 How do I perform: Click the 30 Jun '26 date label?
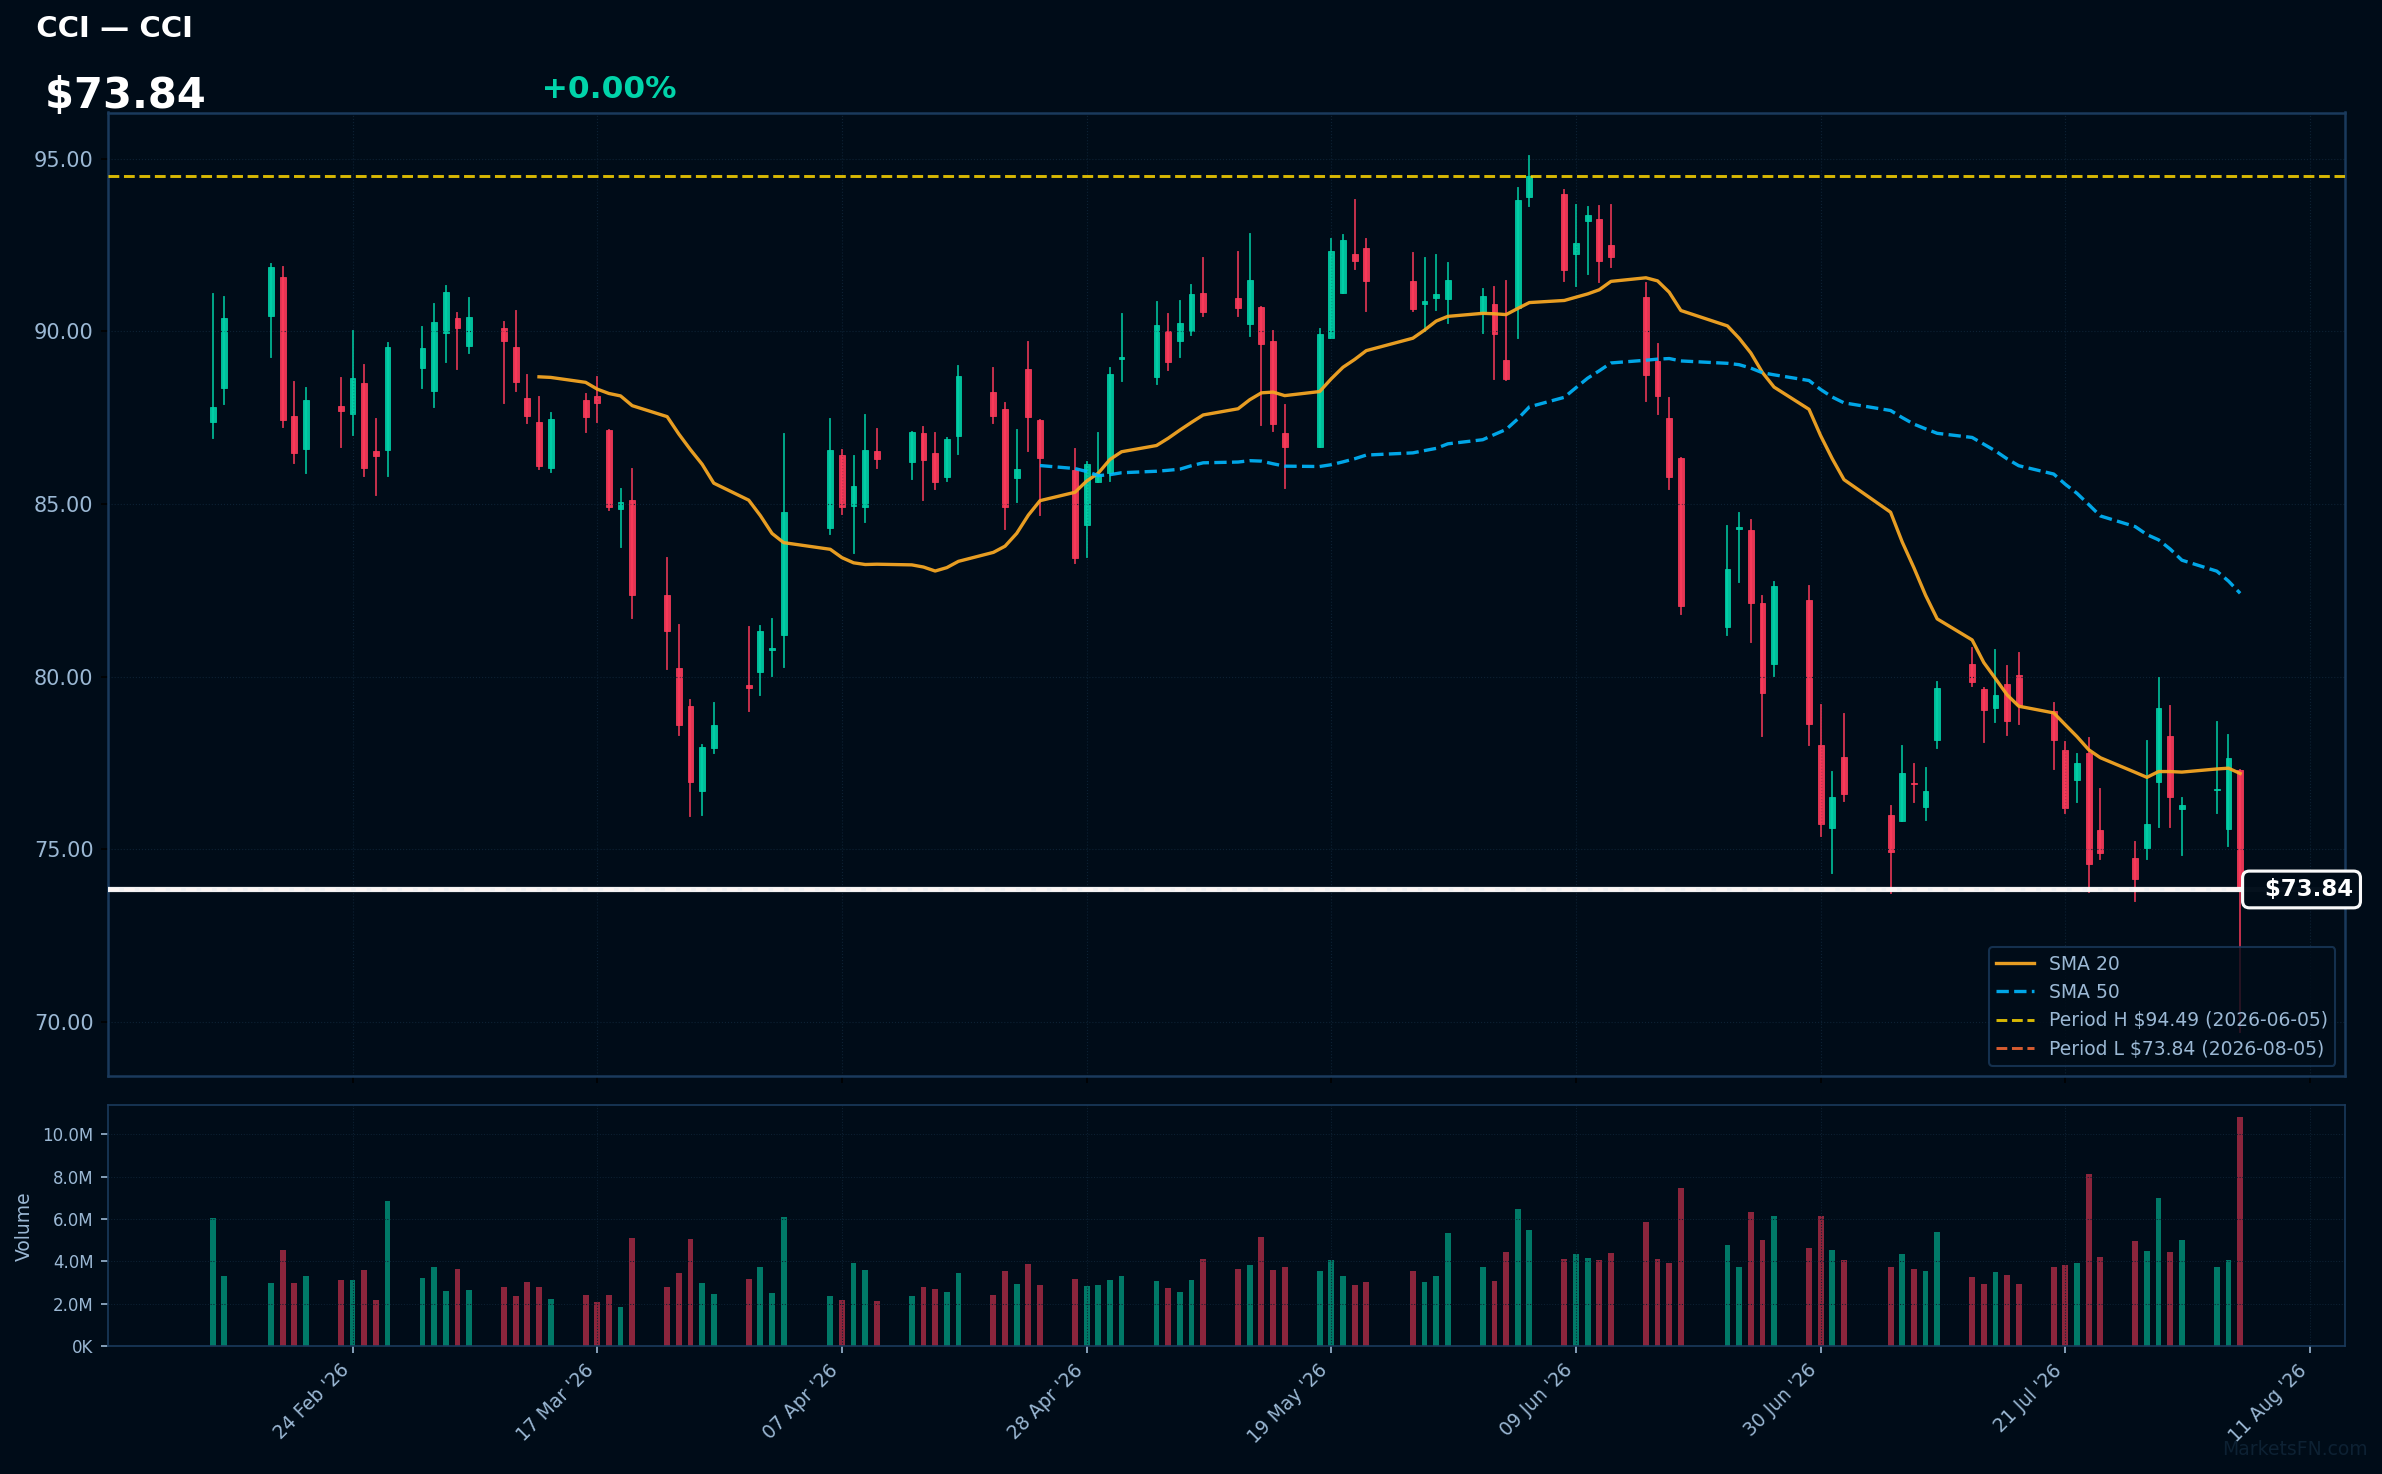pyautogui.click(x=1779, y=1401)
